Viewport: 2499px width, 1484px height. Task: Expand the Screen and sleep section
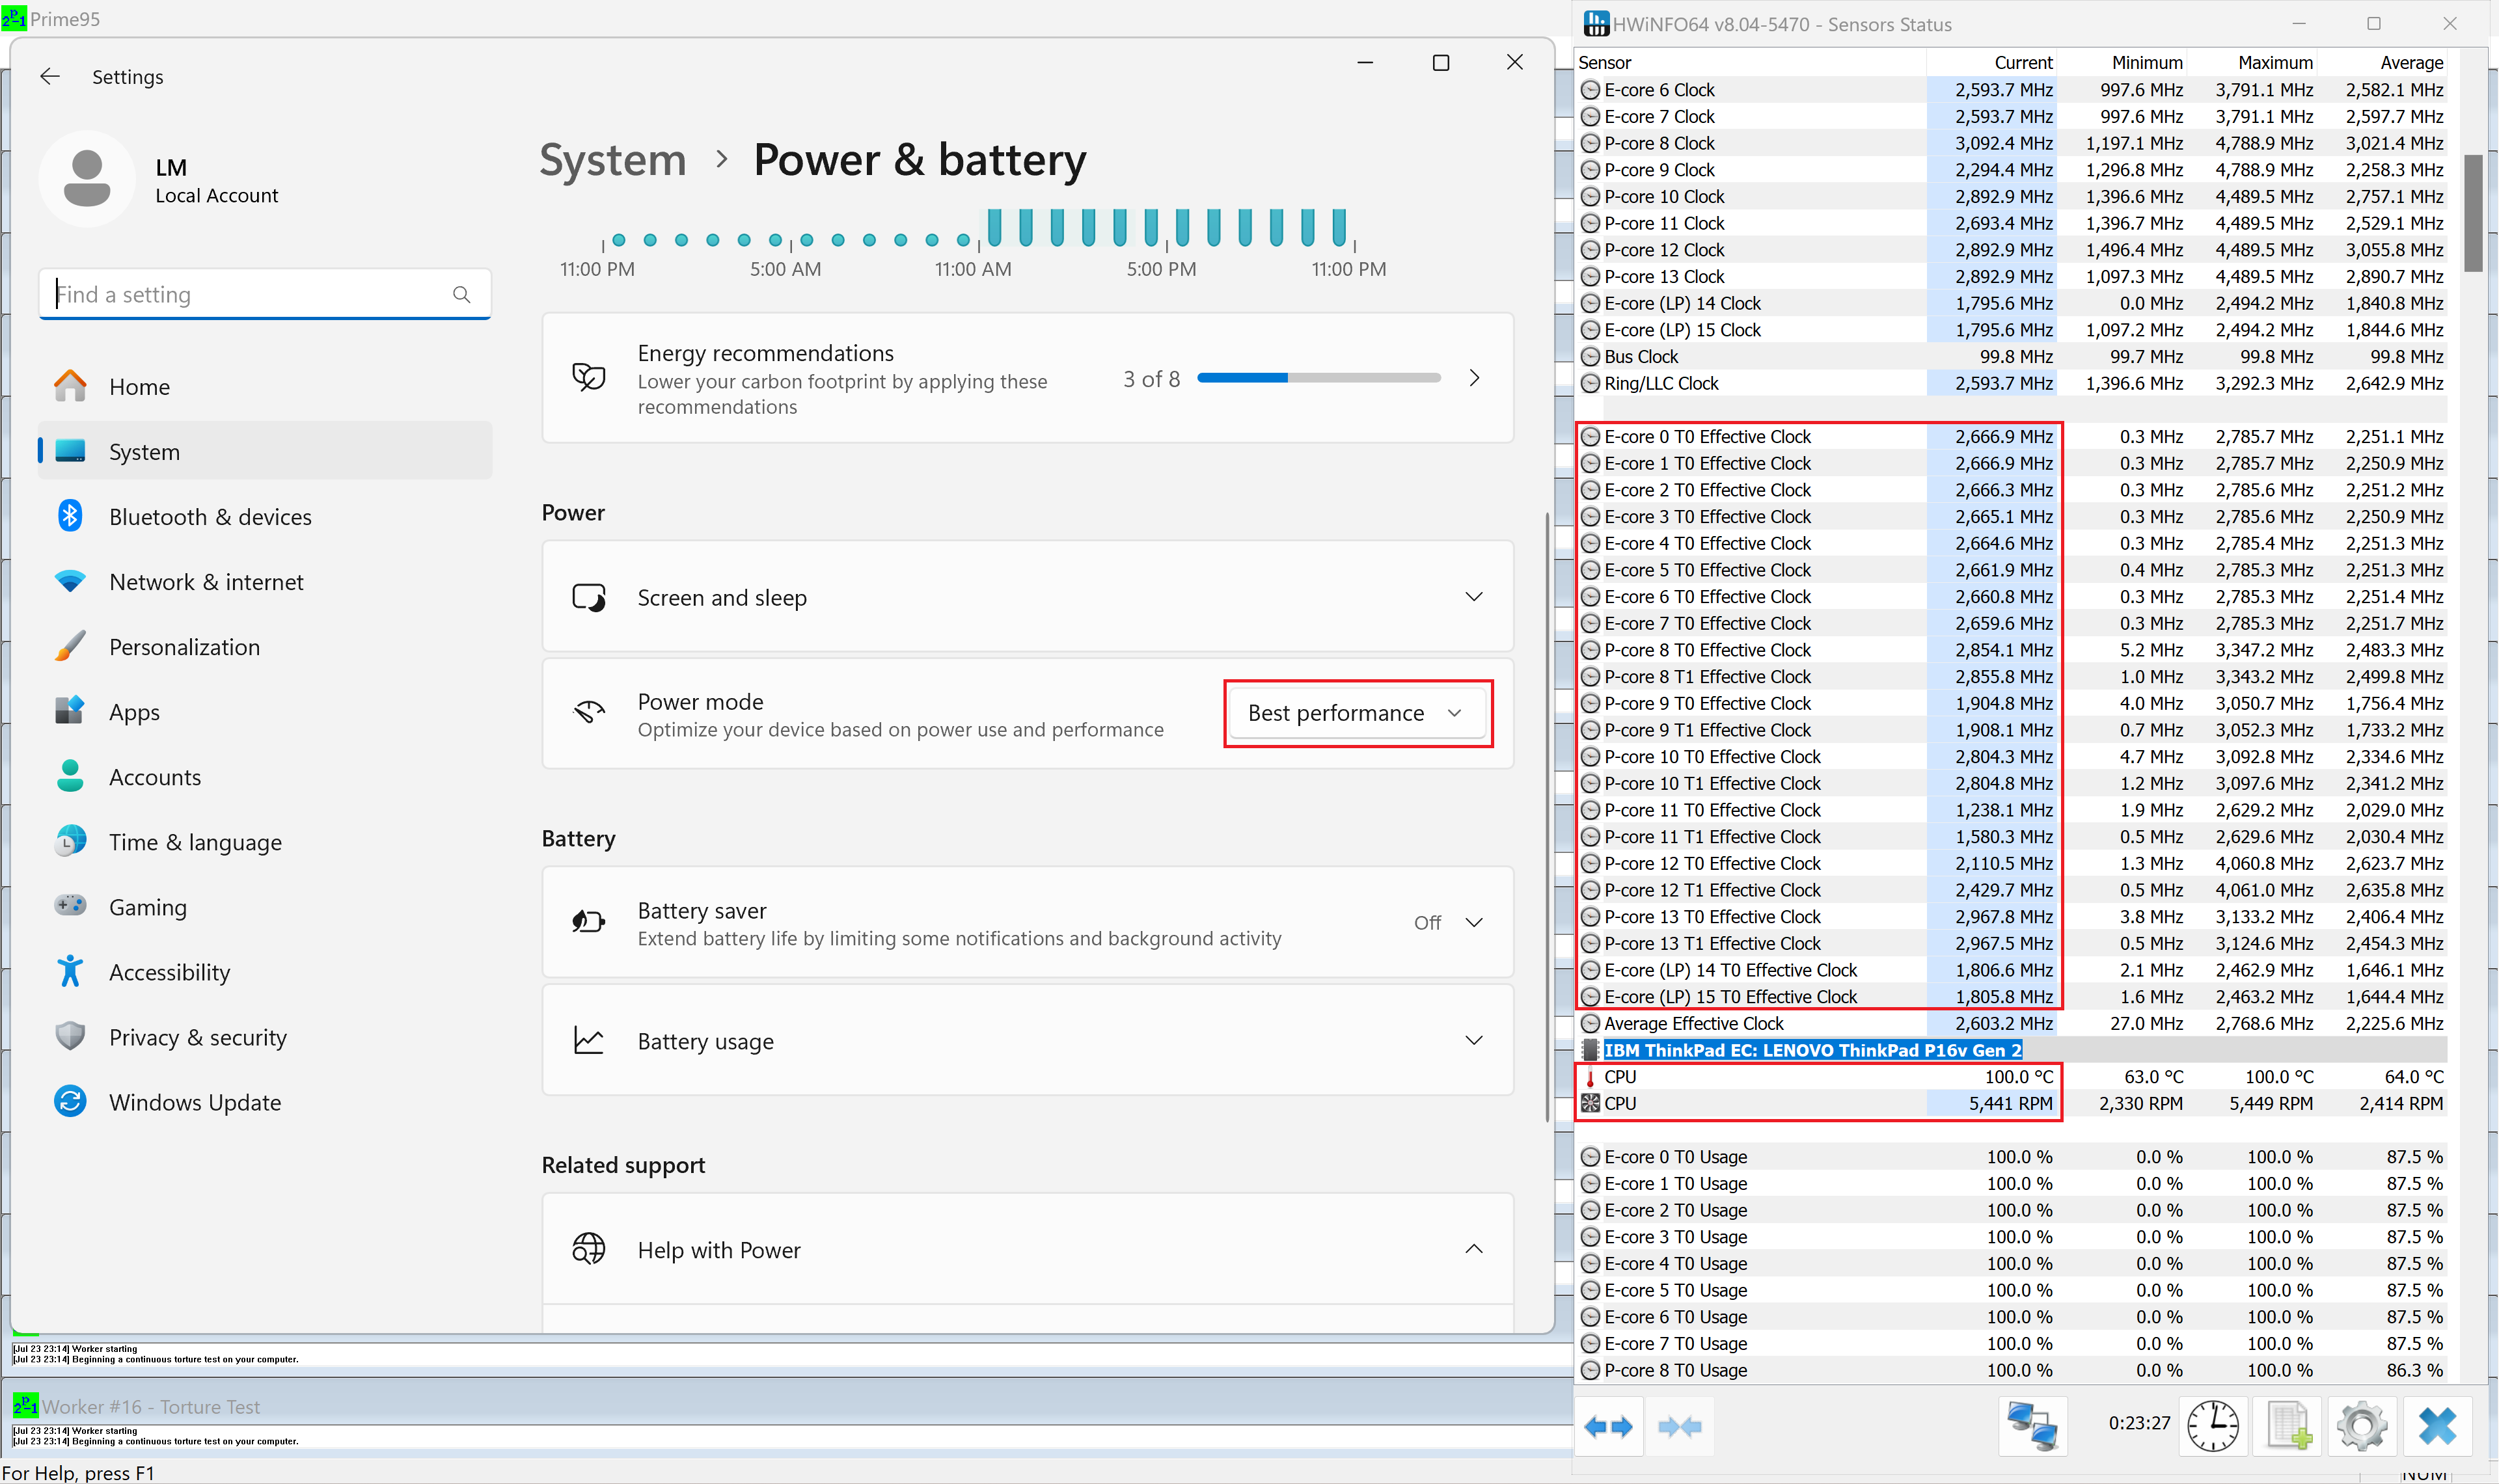[1475, 596]
